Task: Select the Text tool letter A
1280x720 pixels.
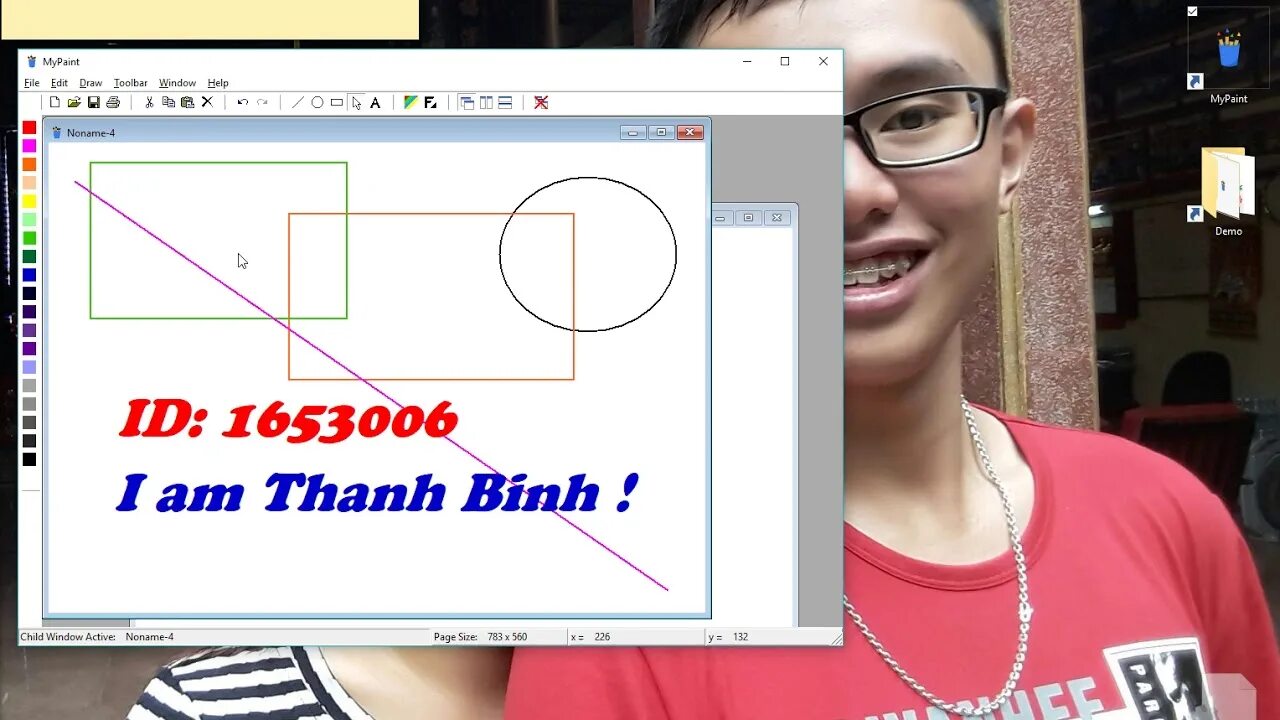Action: (375, 102)
